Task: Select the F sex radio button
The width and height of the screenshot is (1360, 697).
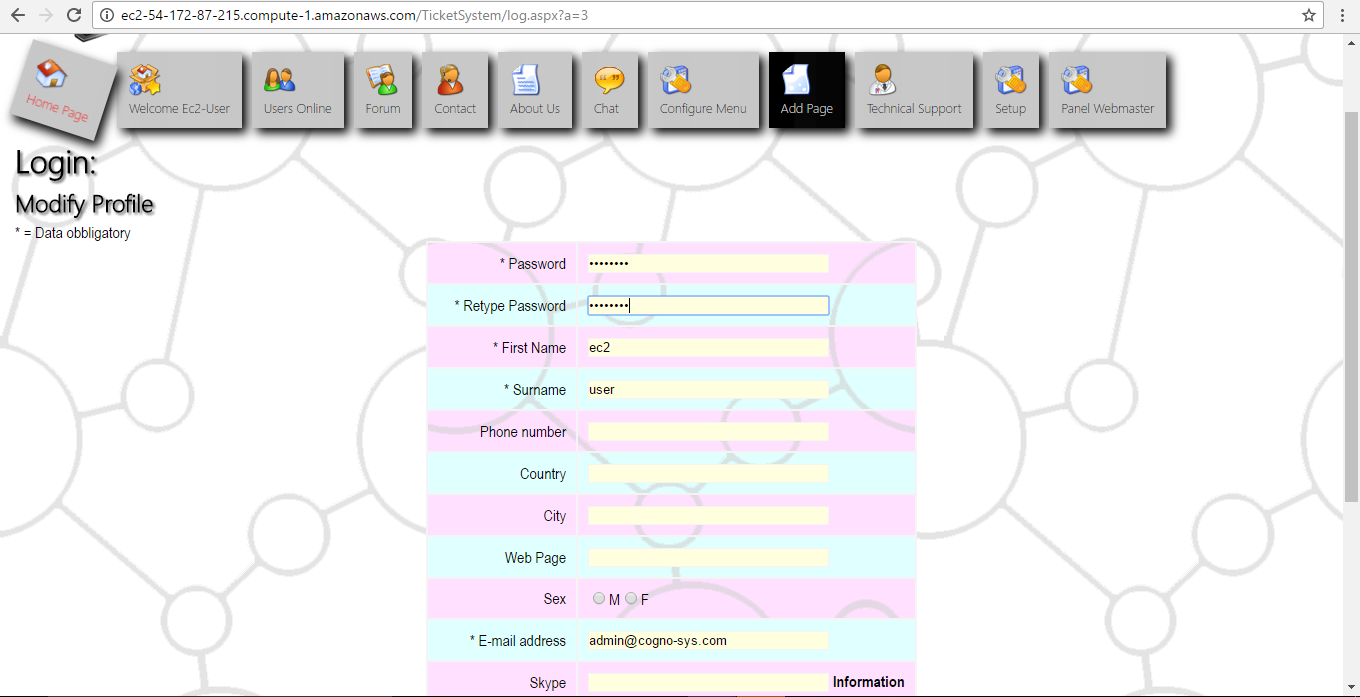Action: pos(631,598)
